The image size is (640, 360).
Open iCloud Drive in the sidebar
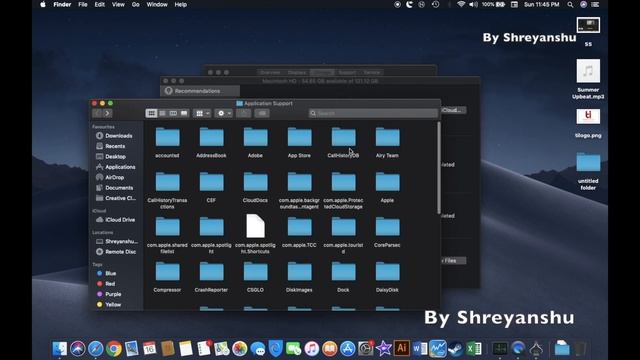[116, 220]
